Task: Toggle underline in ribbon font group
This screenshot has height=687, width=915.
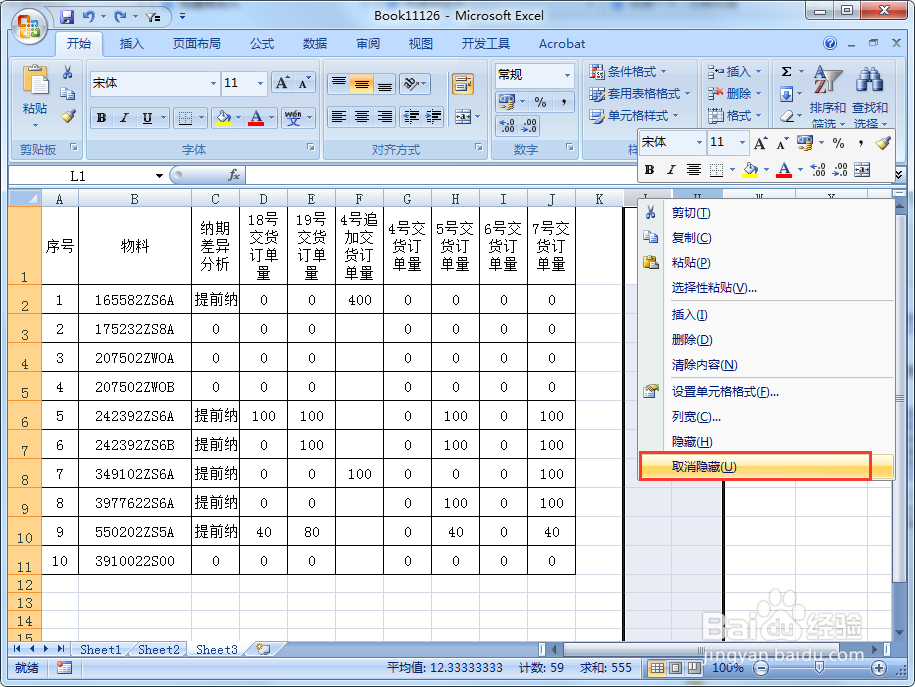Action: (x=147, y=118)
